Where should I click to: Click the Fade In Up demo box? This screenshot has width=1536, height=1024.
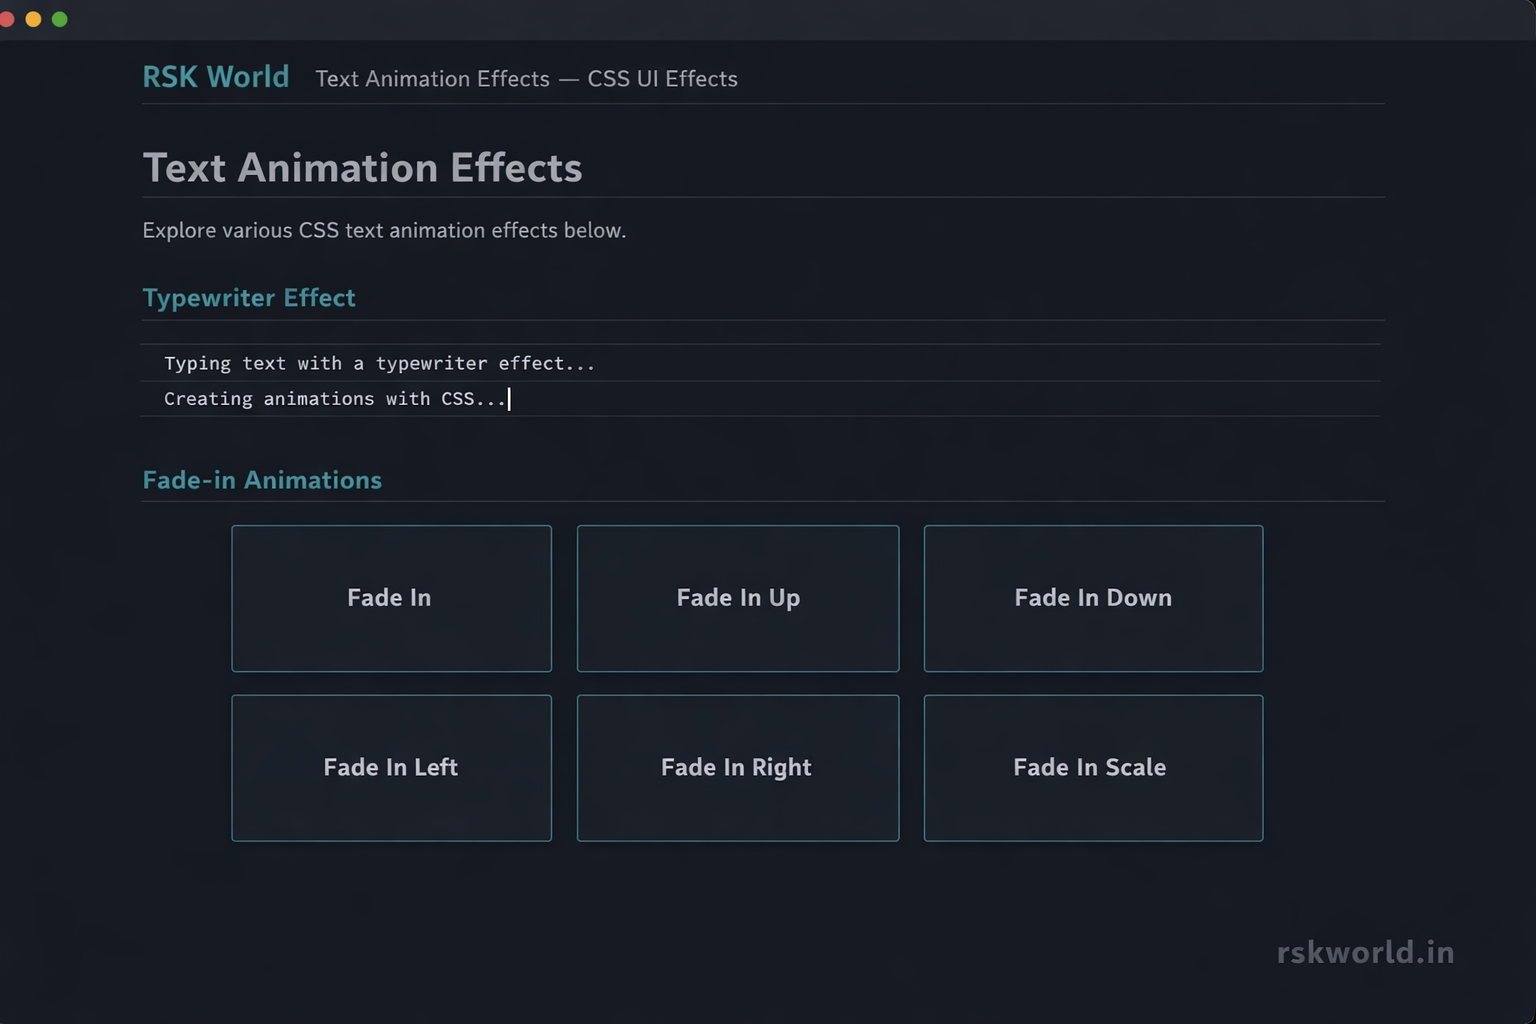click(x=737, y=598)
